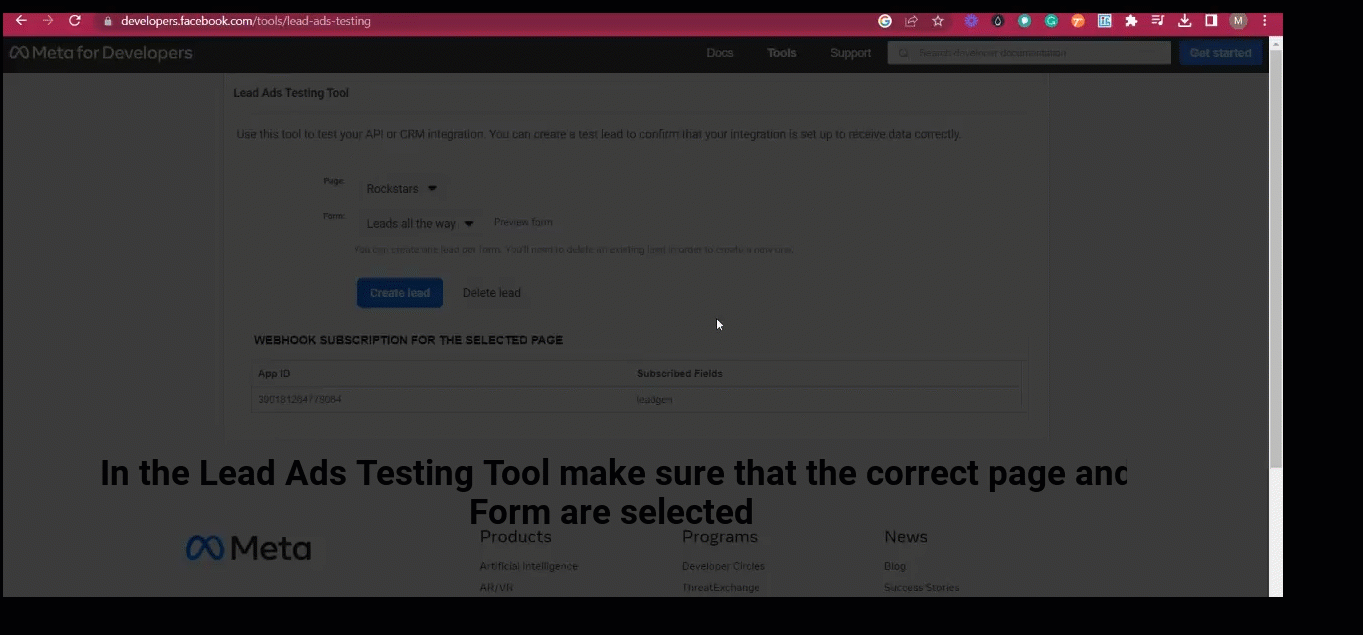Image resolution: width=1363 pixels, height=635 pixels.
Task: Click the page vertical scrollbar thumb
Action: pyautogui.click(x=1276, y=258)
